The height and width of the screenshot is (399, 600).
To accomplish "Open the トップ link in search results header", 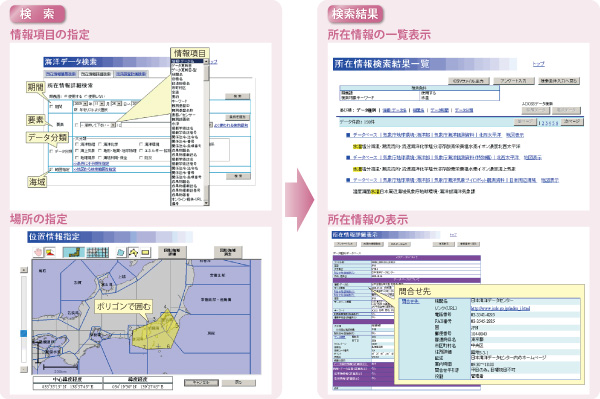I will pyautogui.click(x=539, y=64).
